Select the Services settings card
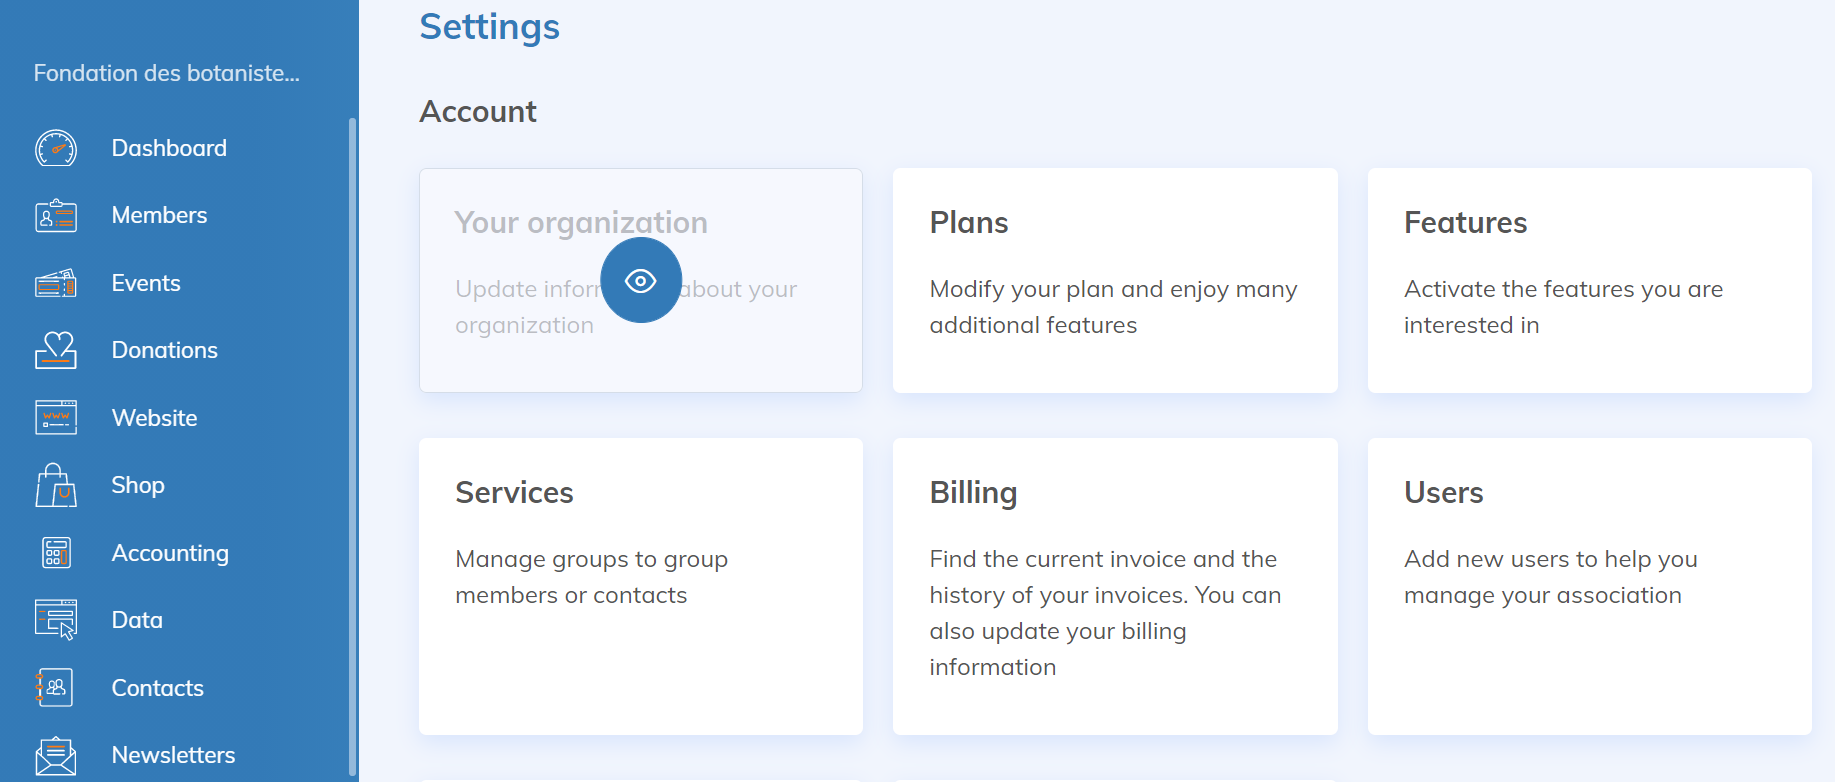The width and height of the screenshot is (1835, 782). [x=640, y=586]
